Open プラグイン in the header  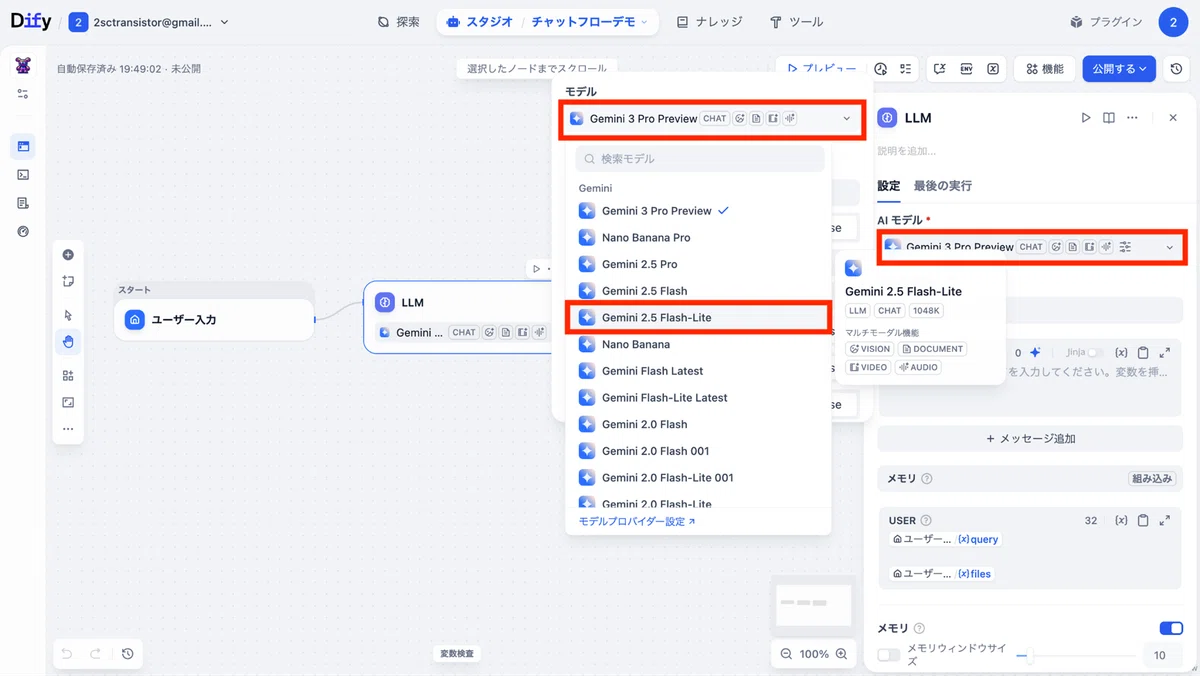tap(1106, 22)
